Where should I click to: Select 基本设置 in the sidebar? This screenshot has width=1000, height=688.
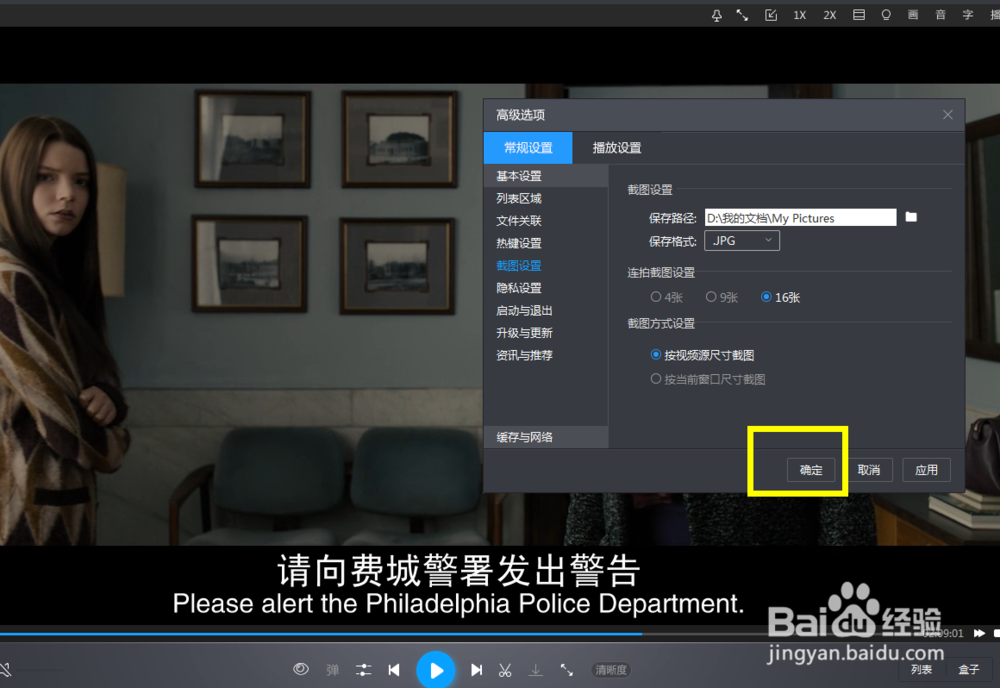pos(546,176)
